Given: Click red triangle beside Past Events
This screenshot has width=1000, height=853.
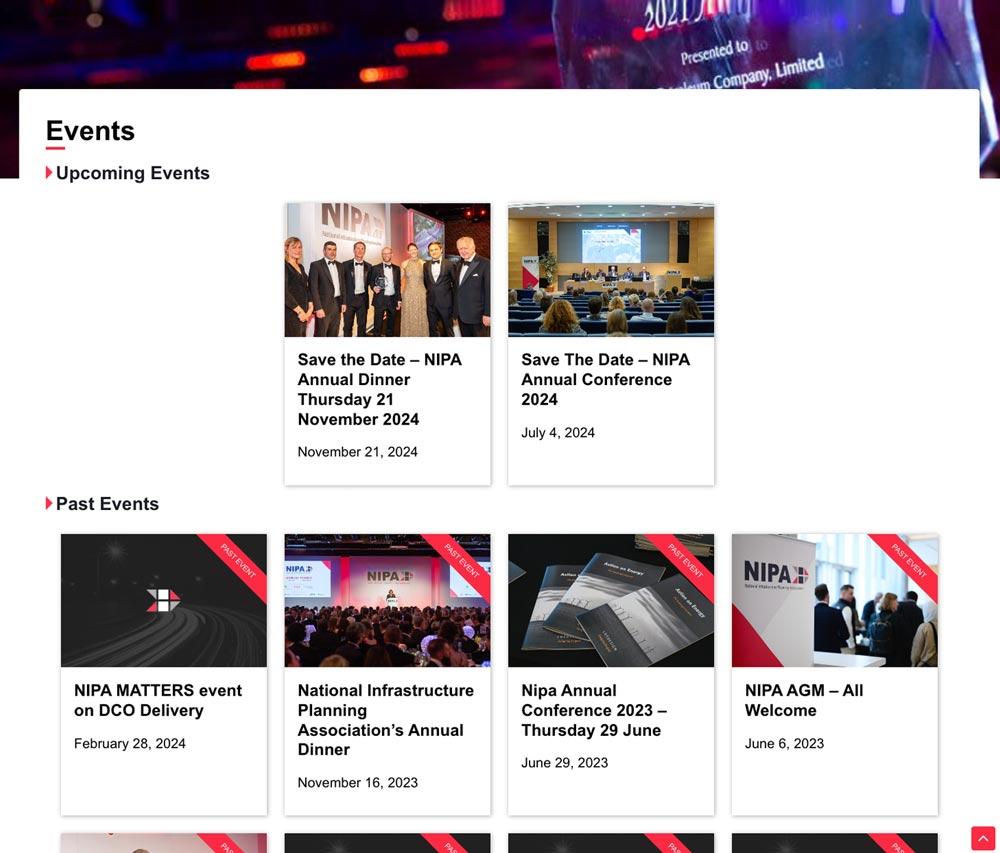Looking at the screenshot, I should pos(49,503).
